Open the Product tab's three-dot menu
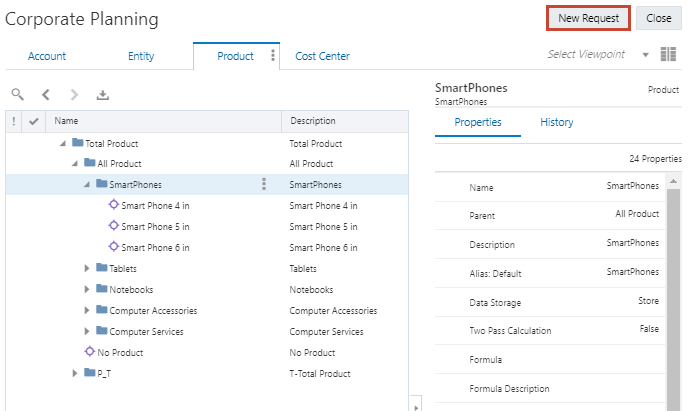The height and width of the screenshot is (411, 693). click(273, 55)
